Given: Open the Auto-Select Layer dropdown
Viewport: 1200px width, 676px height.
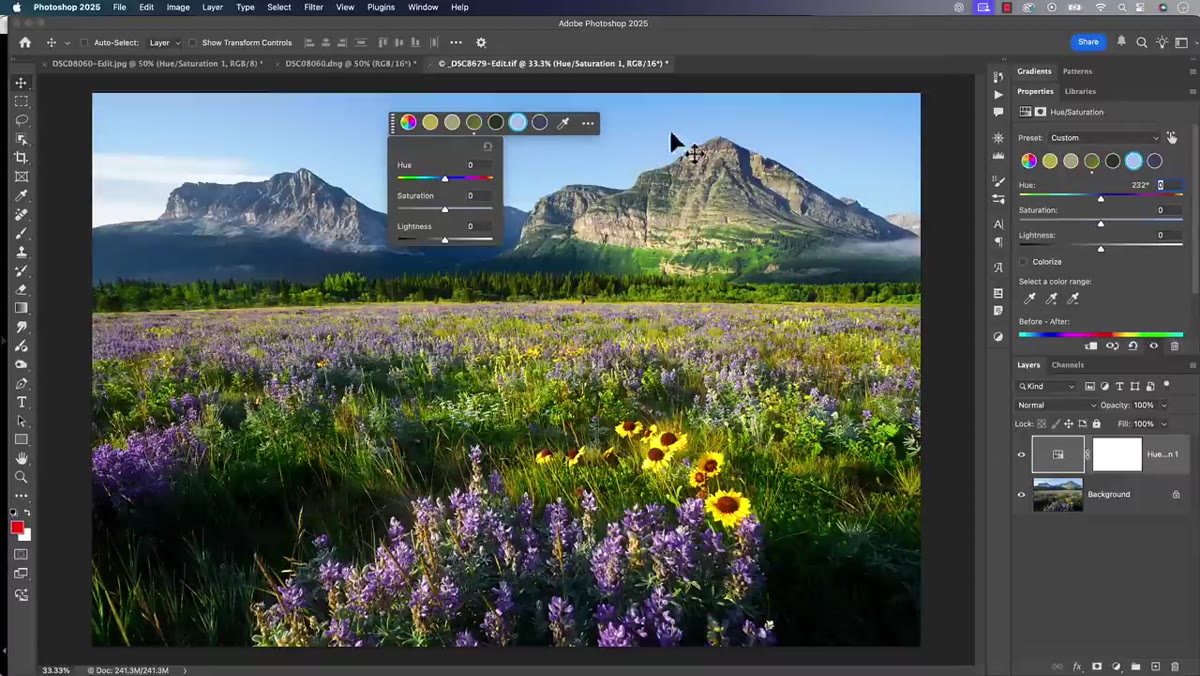Looking at the screenshot, I should (x=164, y=43).
